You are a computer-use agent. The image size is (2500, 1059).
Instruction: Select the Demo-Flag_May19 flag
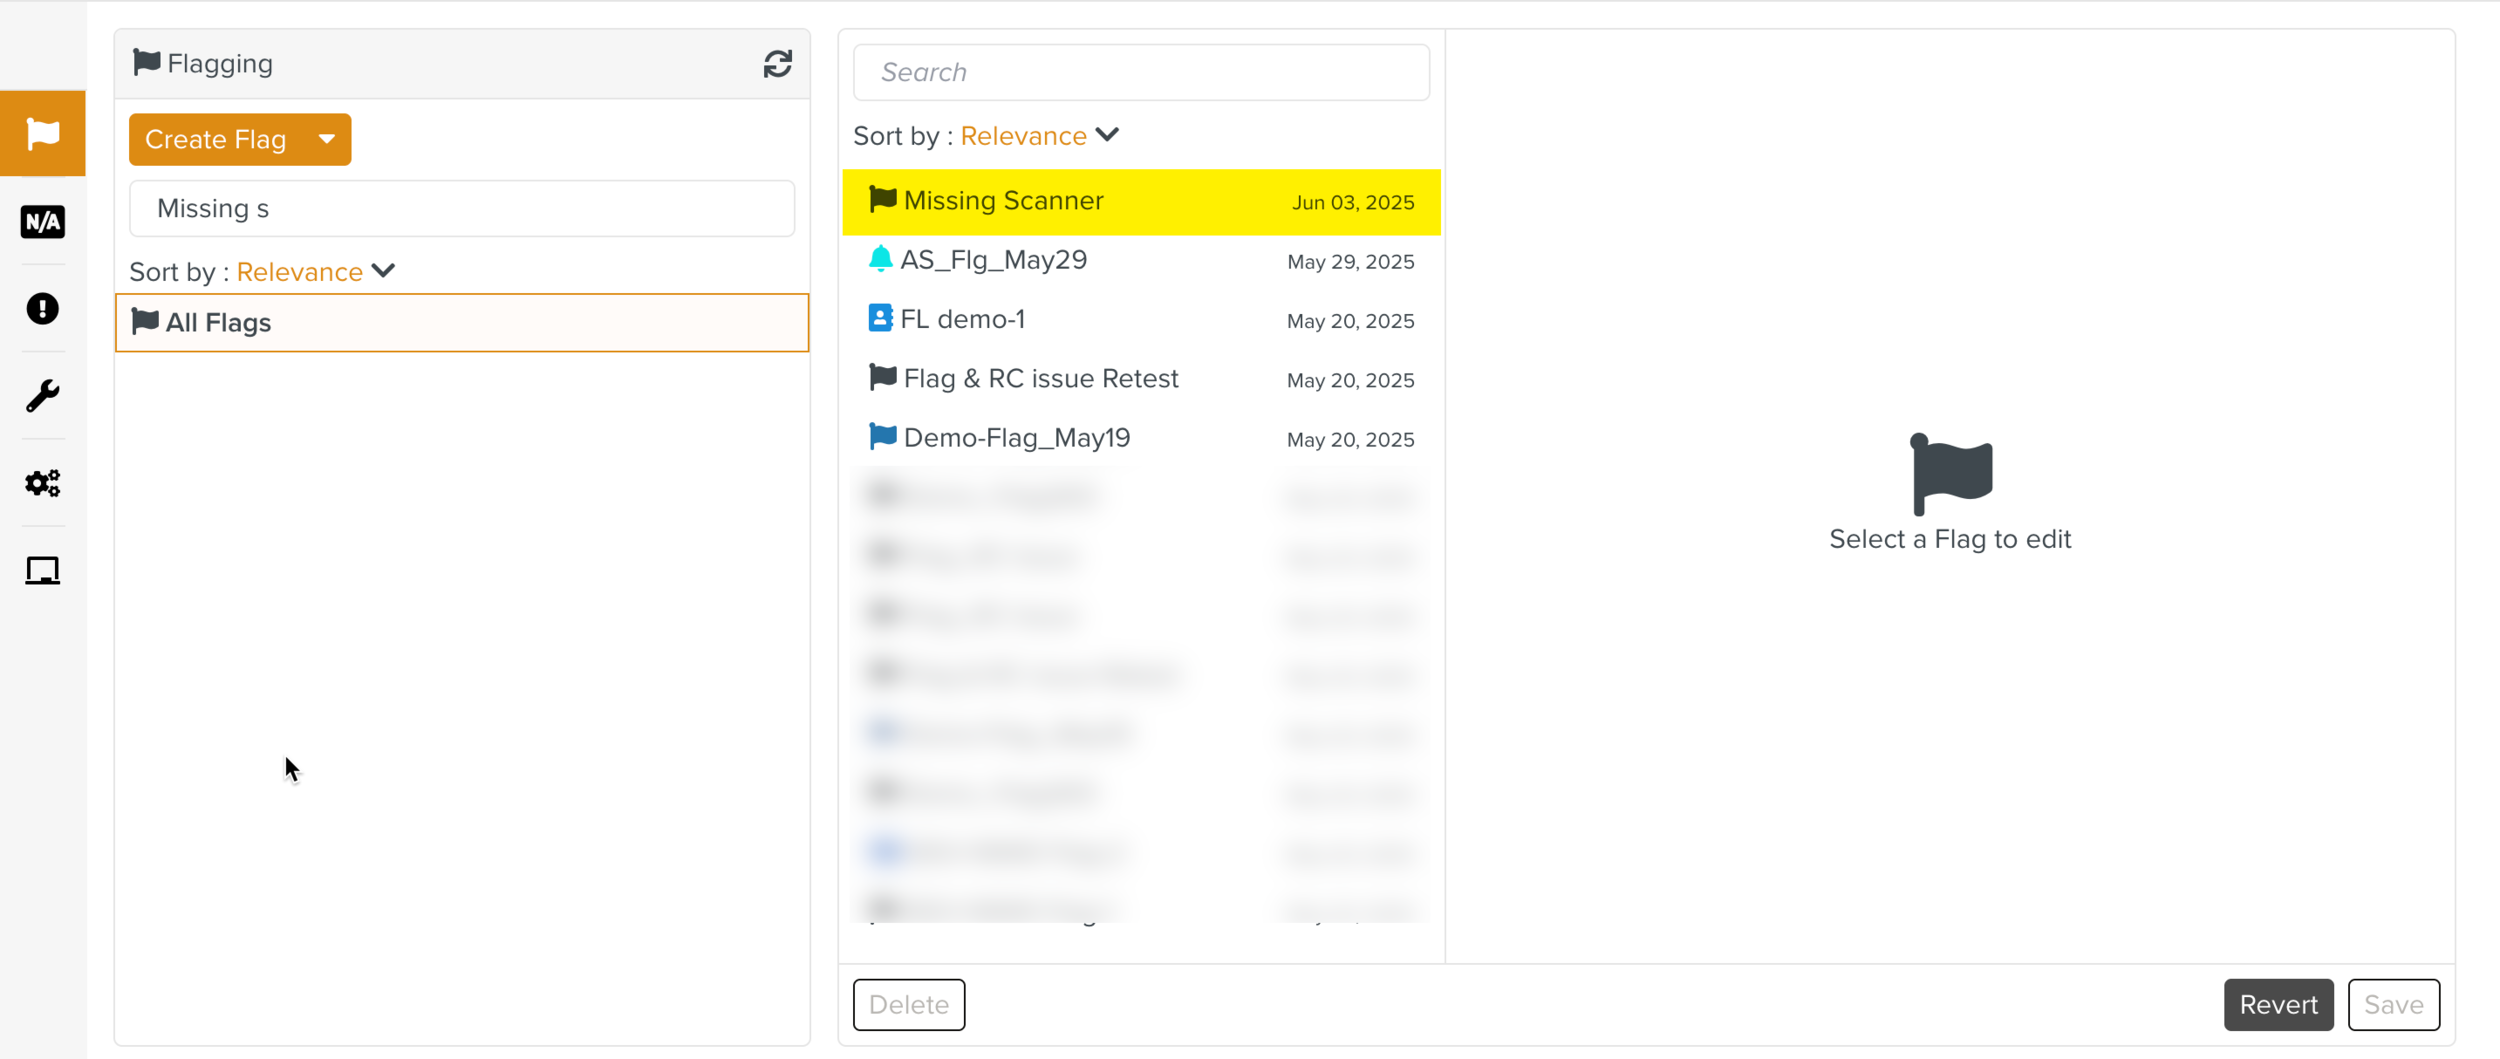pyautogui.click(x=1016, y=438)
